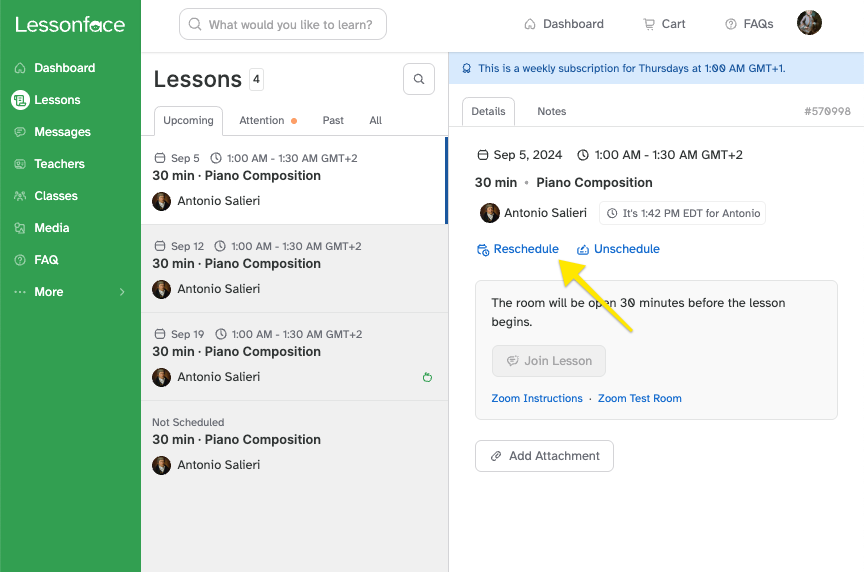Image resolution: width=864 pixels, height=572 pixels.
Task: Open Classes from the sidebar
Action: click(x=55, y=196)
